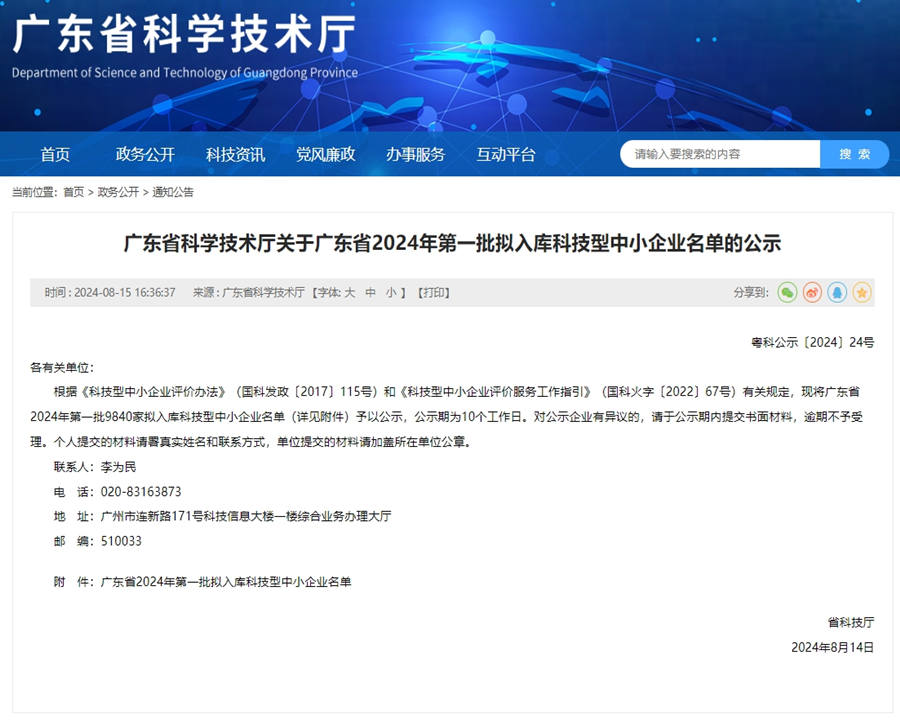The image size is (900, 720).
Task: Open the 党风廉政 navigation menu
Action: click(x=325, y=154)
